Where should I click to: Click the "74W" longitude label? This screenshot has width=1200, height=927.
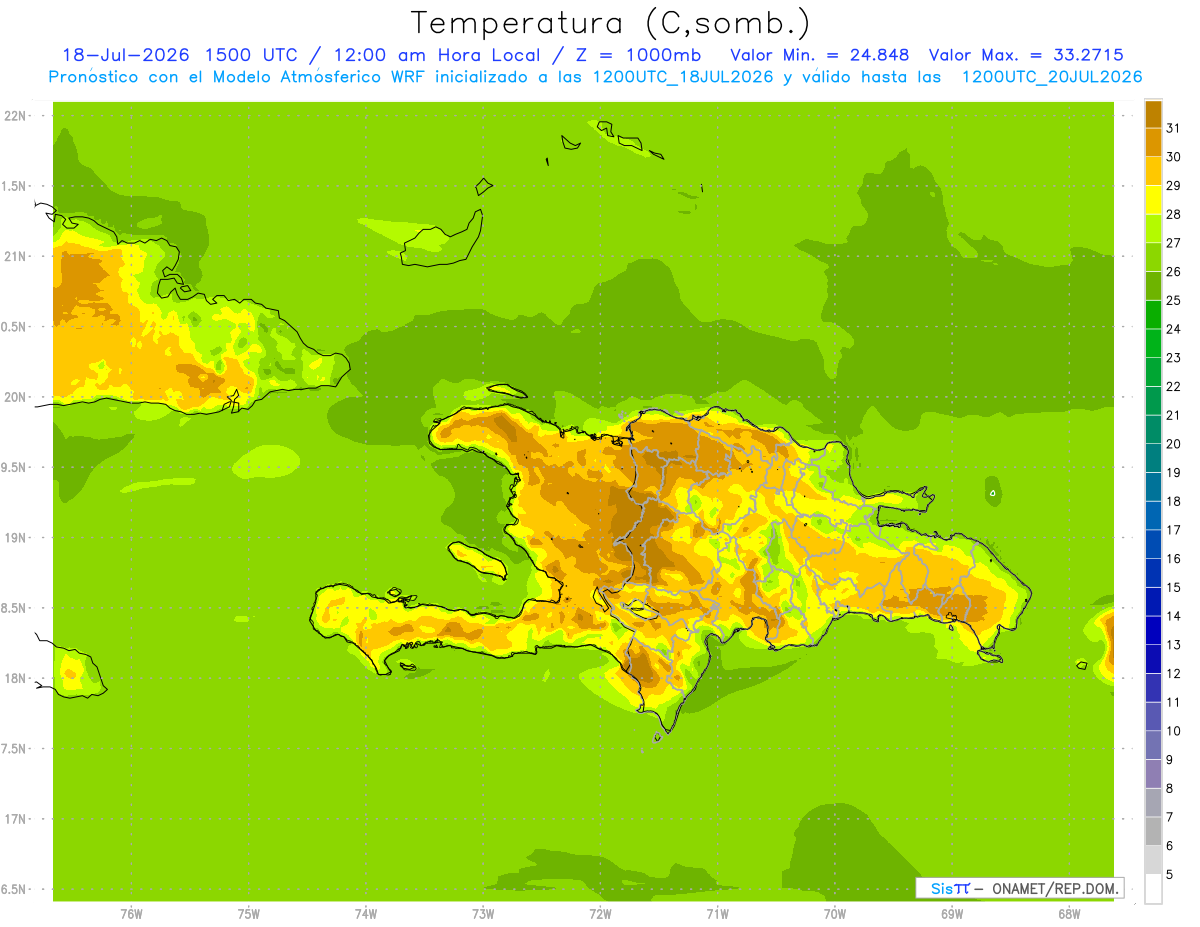[x=366, y=913]
